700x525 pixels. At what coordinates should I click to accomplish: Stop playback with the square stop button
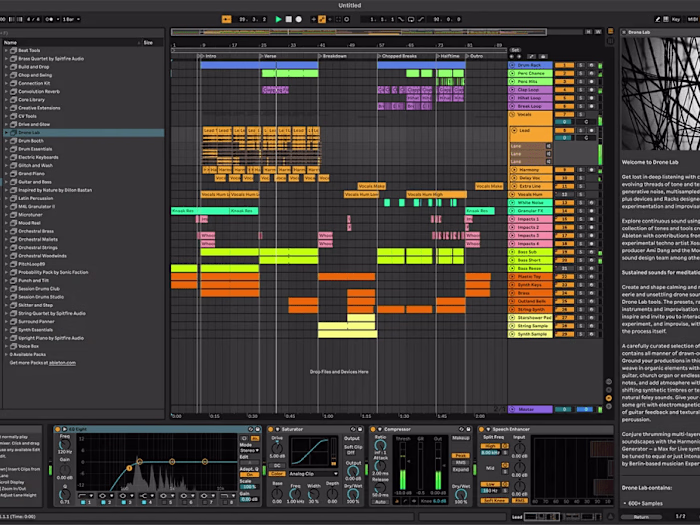[x=288, y=19]
